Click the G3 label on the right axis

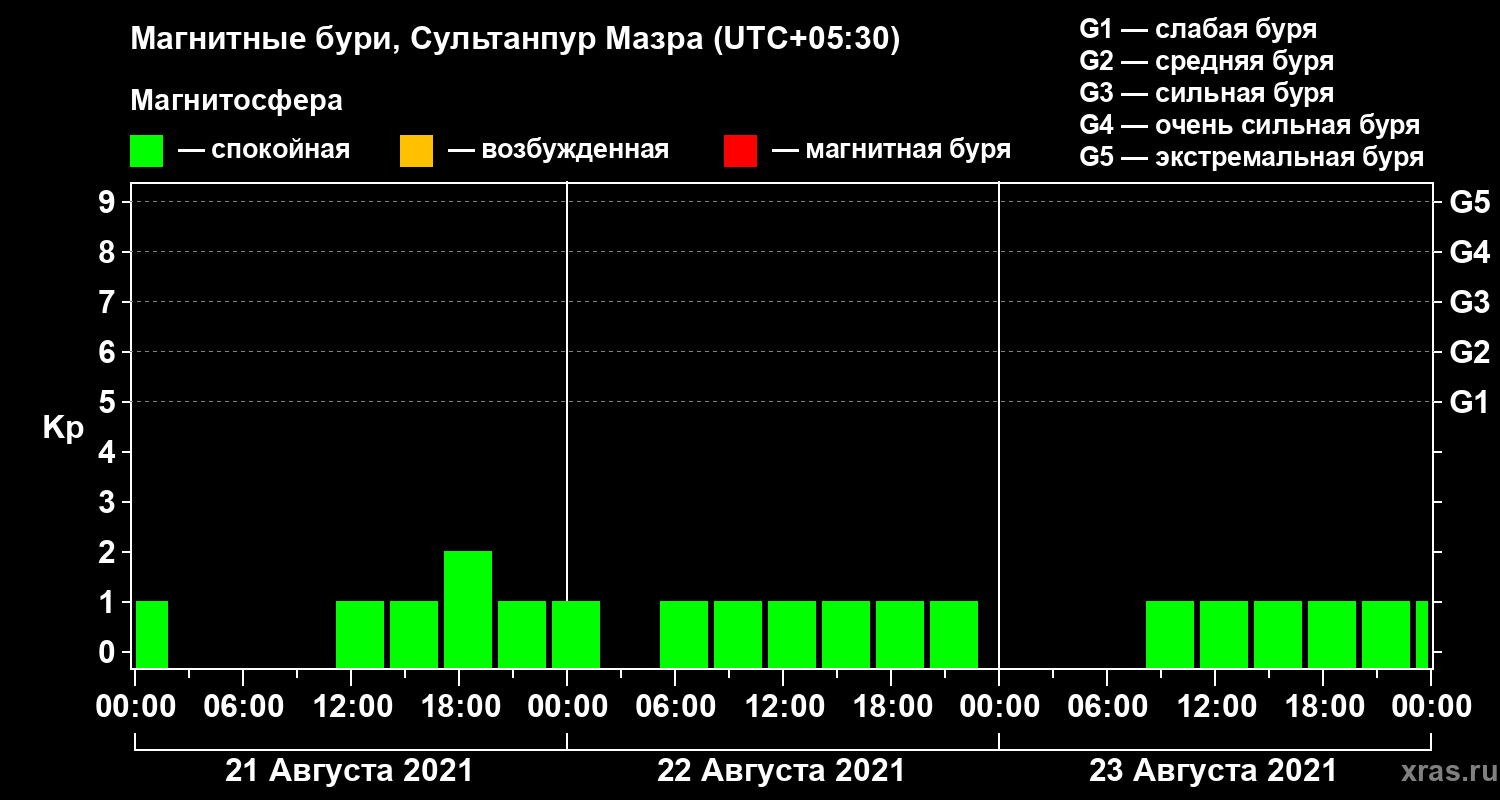(x=1470, y=302)
